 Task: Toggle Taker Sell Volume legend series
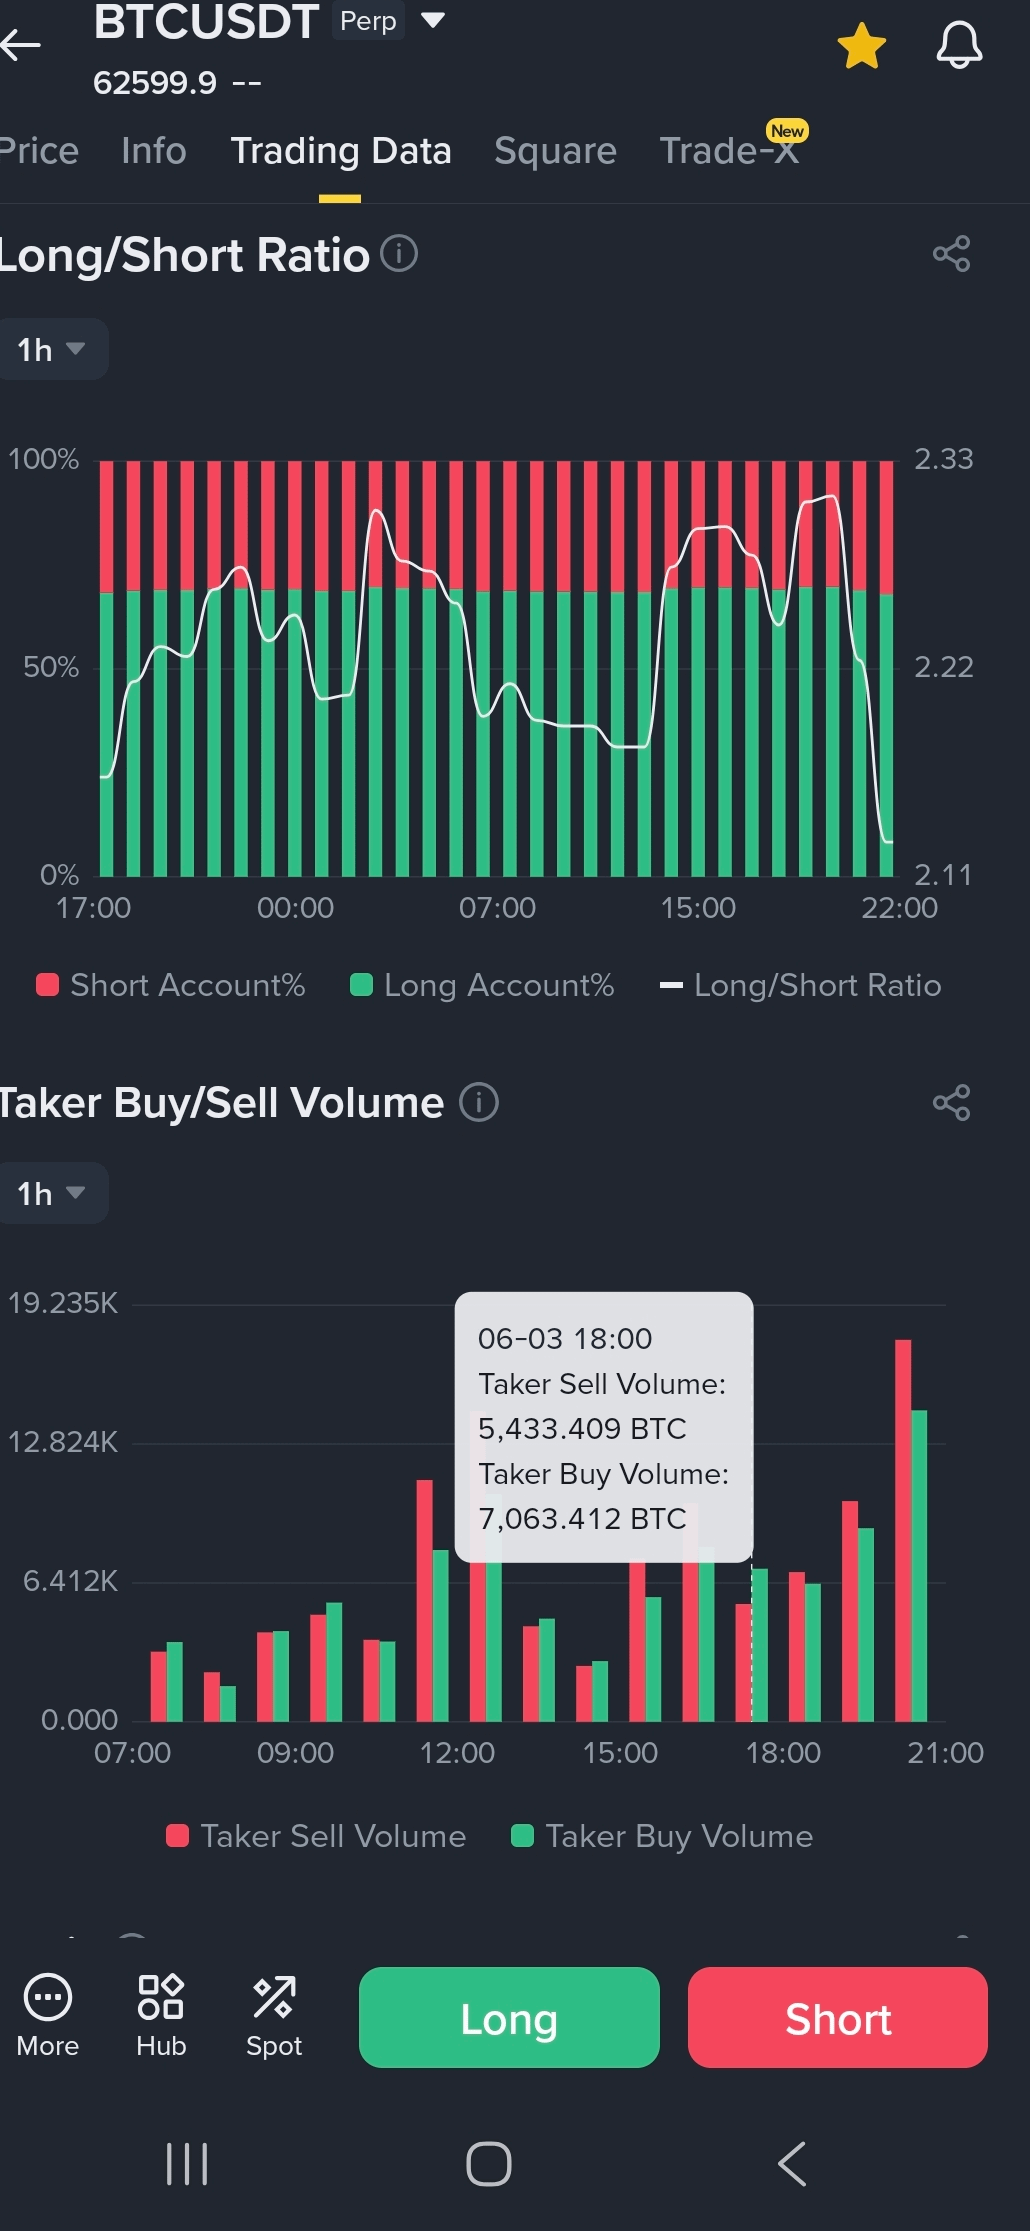tap(316, 1836)
